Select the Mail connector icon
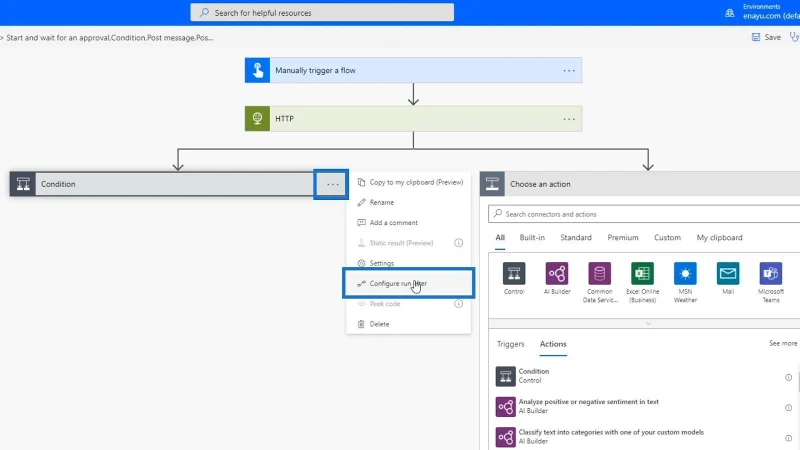The width and height of the screenshot is (800, 450). coord(728,273)
